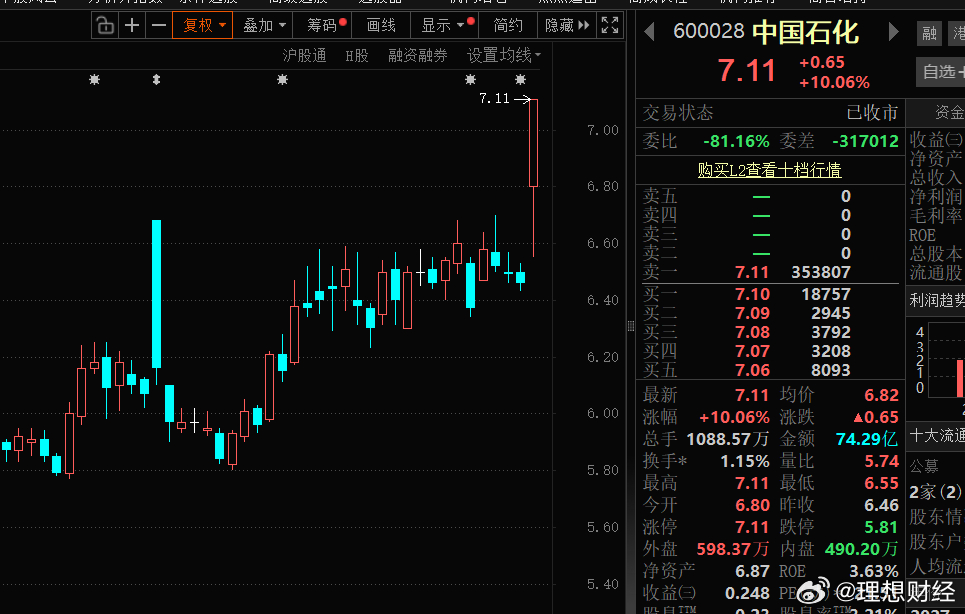Screen dimensions: 965x614
Task: Zoom out chart with the minus icon
Action: [x=159, y=25]
